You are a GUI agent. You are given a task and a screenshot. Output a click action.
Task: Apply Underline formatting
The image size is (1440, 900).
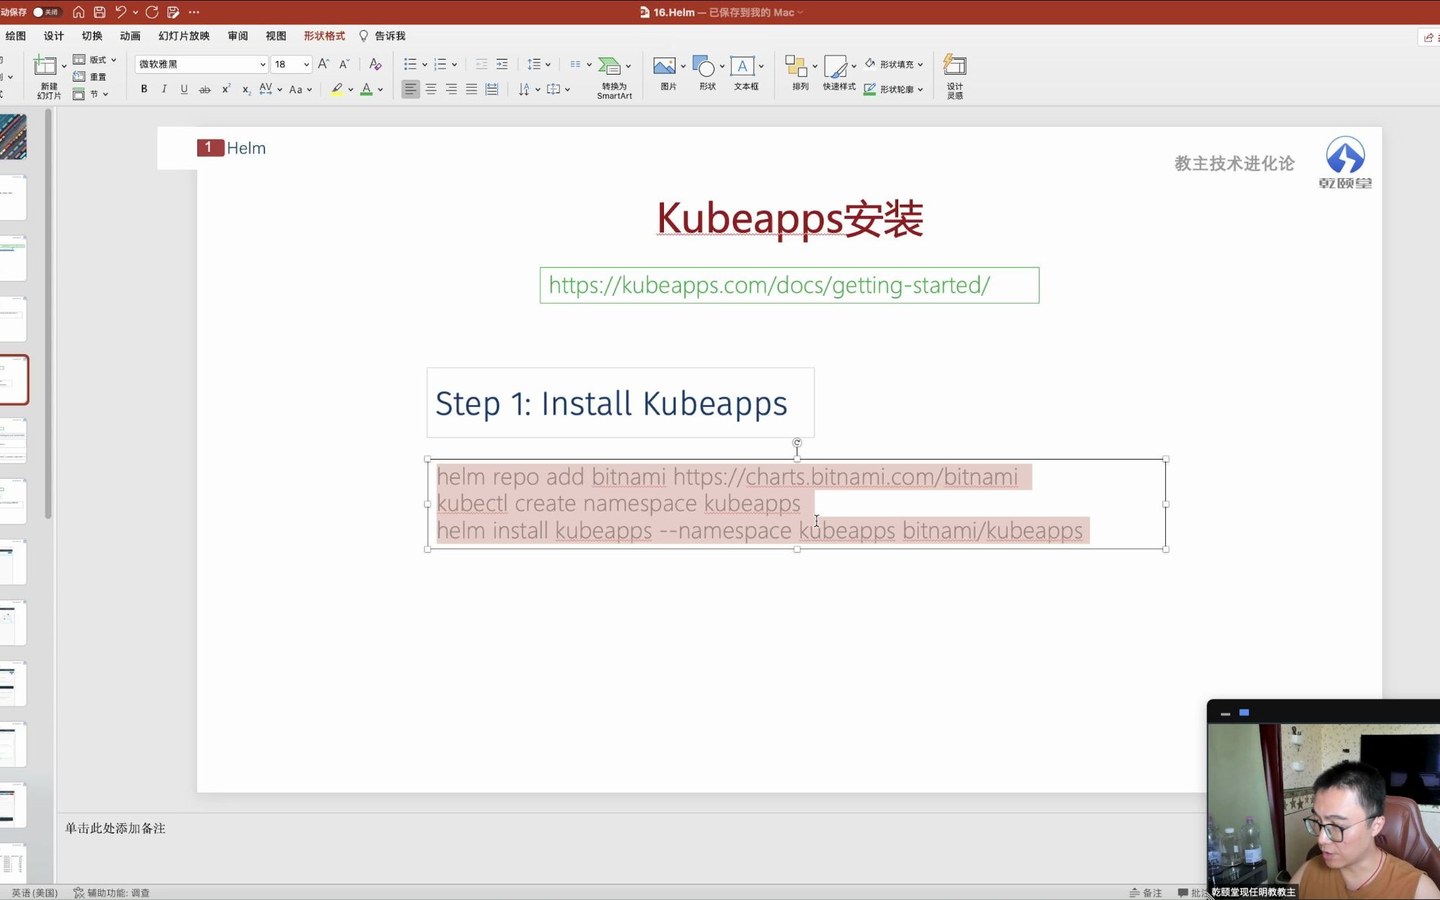tap(184, 89)
